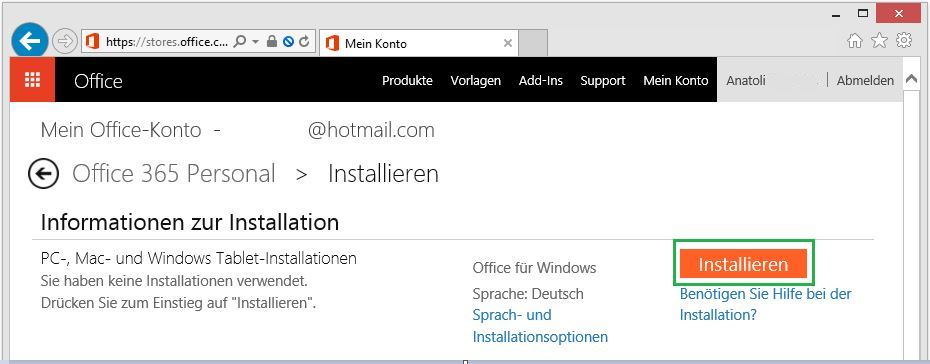
Task: Click the orange Installieren button
Action: click(x=743, y=264)
